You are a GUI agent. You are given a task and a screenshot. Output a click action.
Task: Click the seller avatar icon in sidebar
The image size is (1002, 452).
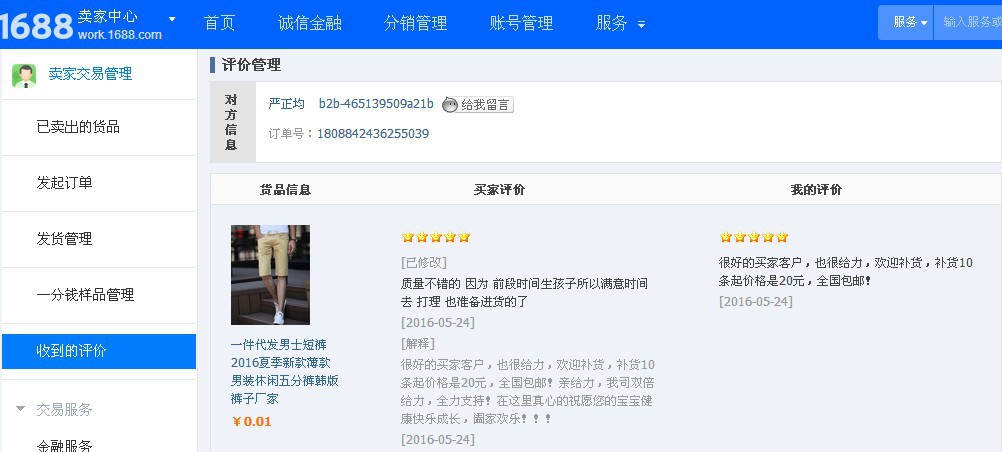(24, 75)
